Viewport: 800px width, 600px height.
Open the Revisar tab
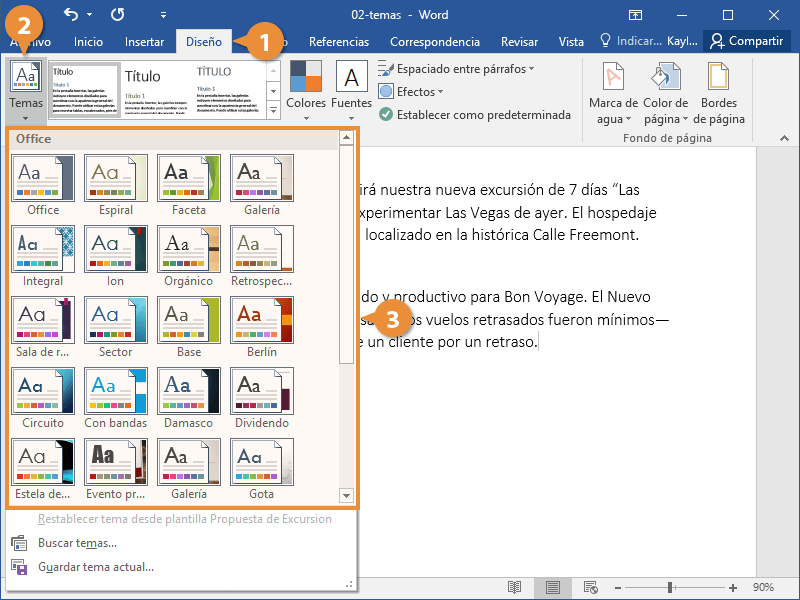pos(519,41)
